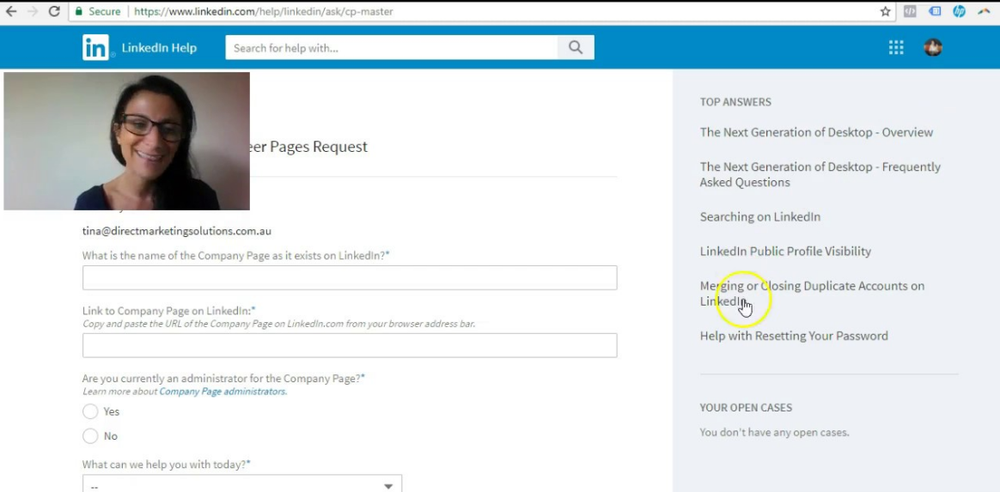Open Help with Resetting Your Password

[x=794, y=335]
